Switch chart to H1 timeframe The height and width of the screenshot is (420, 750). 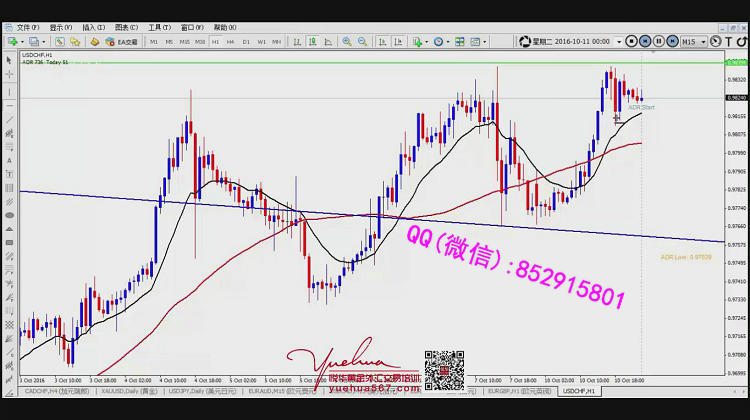coord(215,42)
